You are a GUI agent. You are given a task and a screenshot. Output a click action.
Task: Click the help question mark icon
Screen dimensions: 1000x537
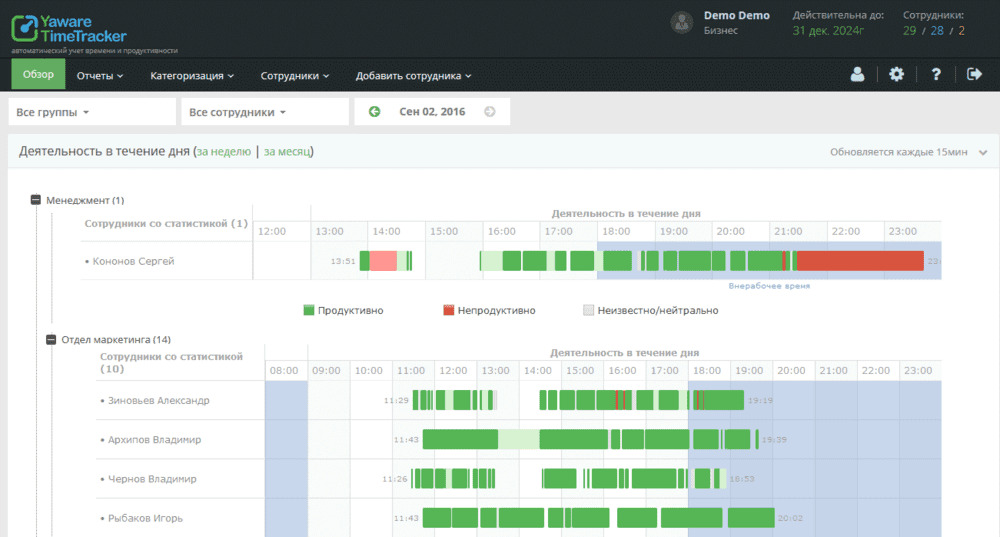(936, 74)
